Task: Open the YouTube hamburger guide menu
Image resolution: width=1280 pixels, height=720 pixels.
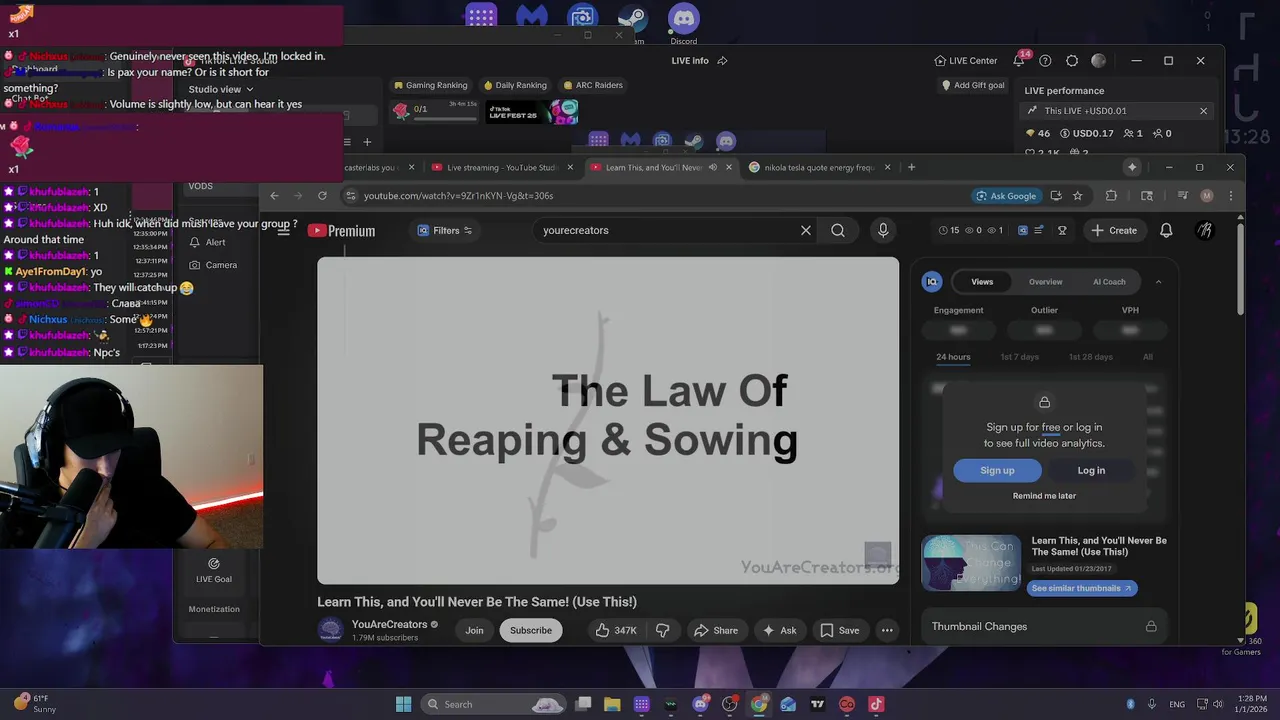Action: pyautogui.click(x=283, y=230)
